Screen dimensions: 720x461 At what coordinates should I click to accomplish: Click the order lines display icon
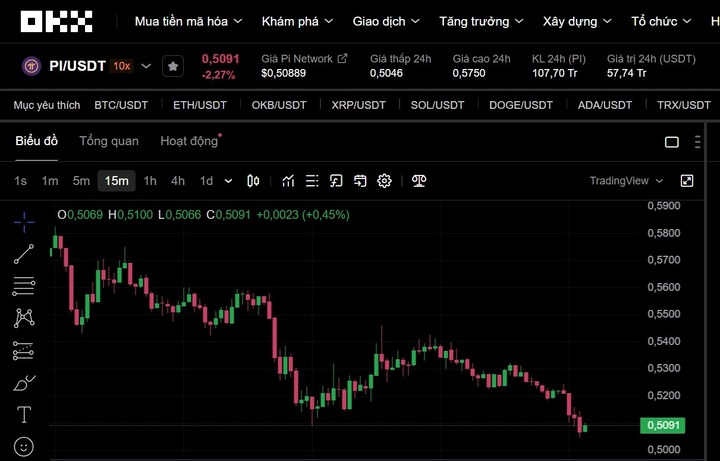coord(312,181)
